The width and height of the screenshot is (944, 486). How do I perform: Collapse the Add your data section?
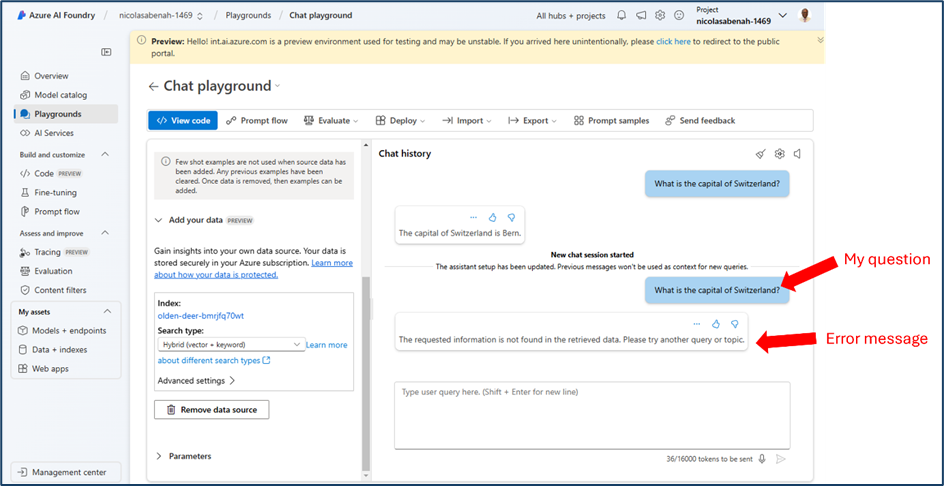(158, 220)
